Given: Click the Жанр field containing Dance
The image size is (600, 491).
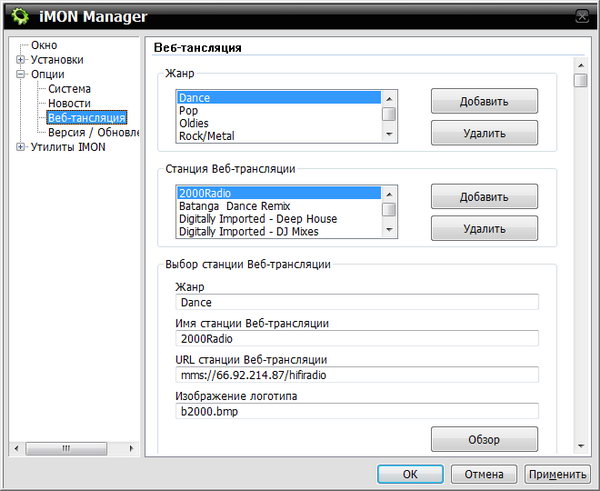Looking at the screenshot, I should [357, 302].
